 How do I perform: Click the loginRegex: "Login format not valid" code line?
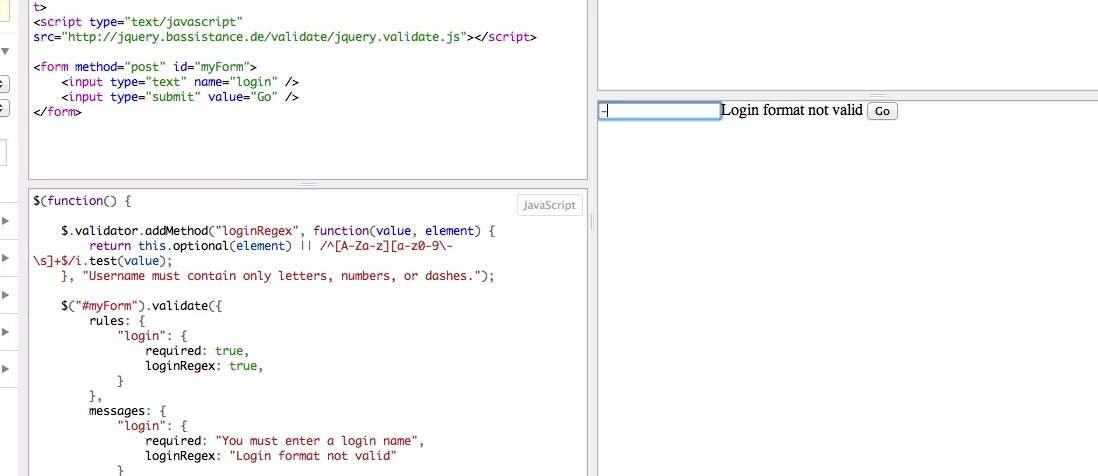pyautogui.click(x=271, y=456)
